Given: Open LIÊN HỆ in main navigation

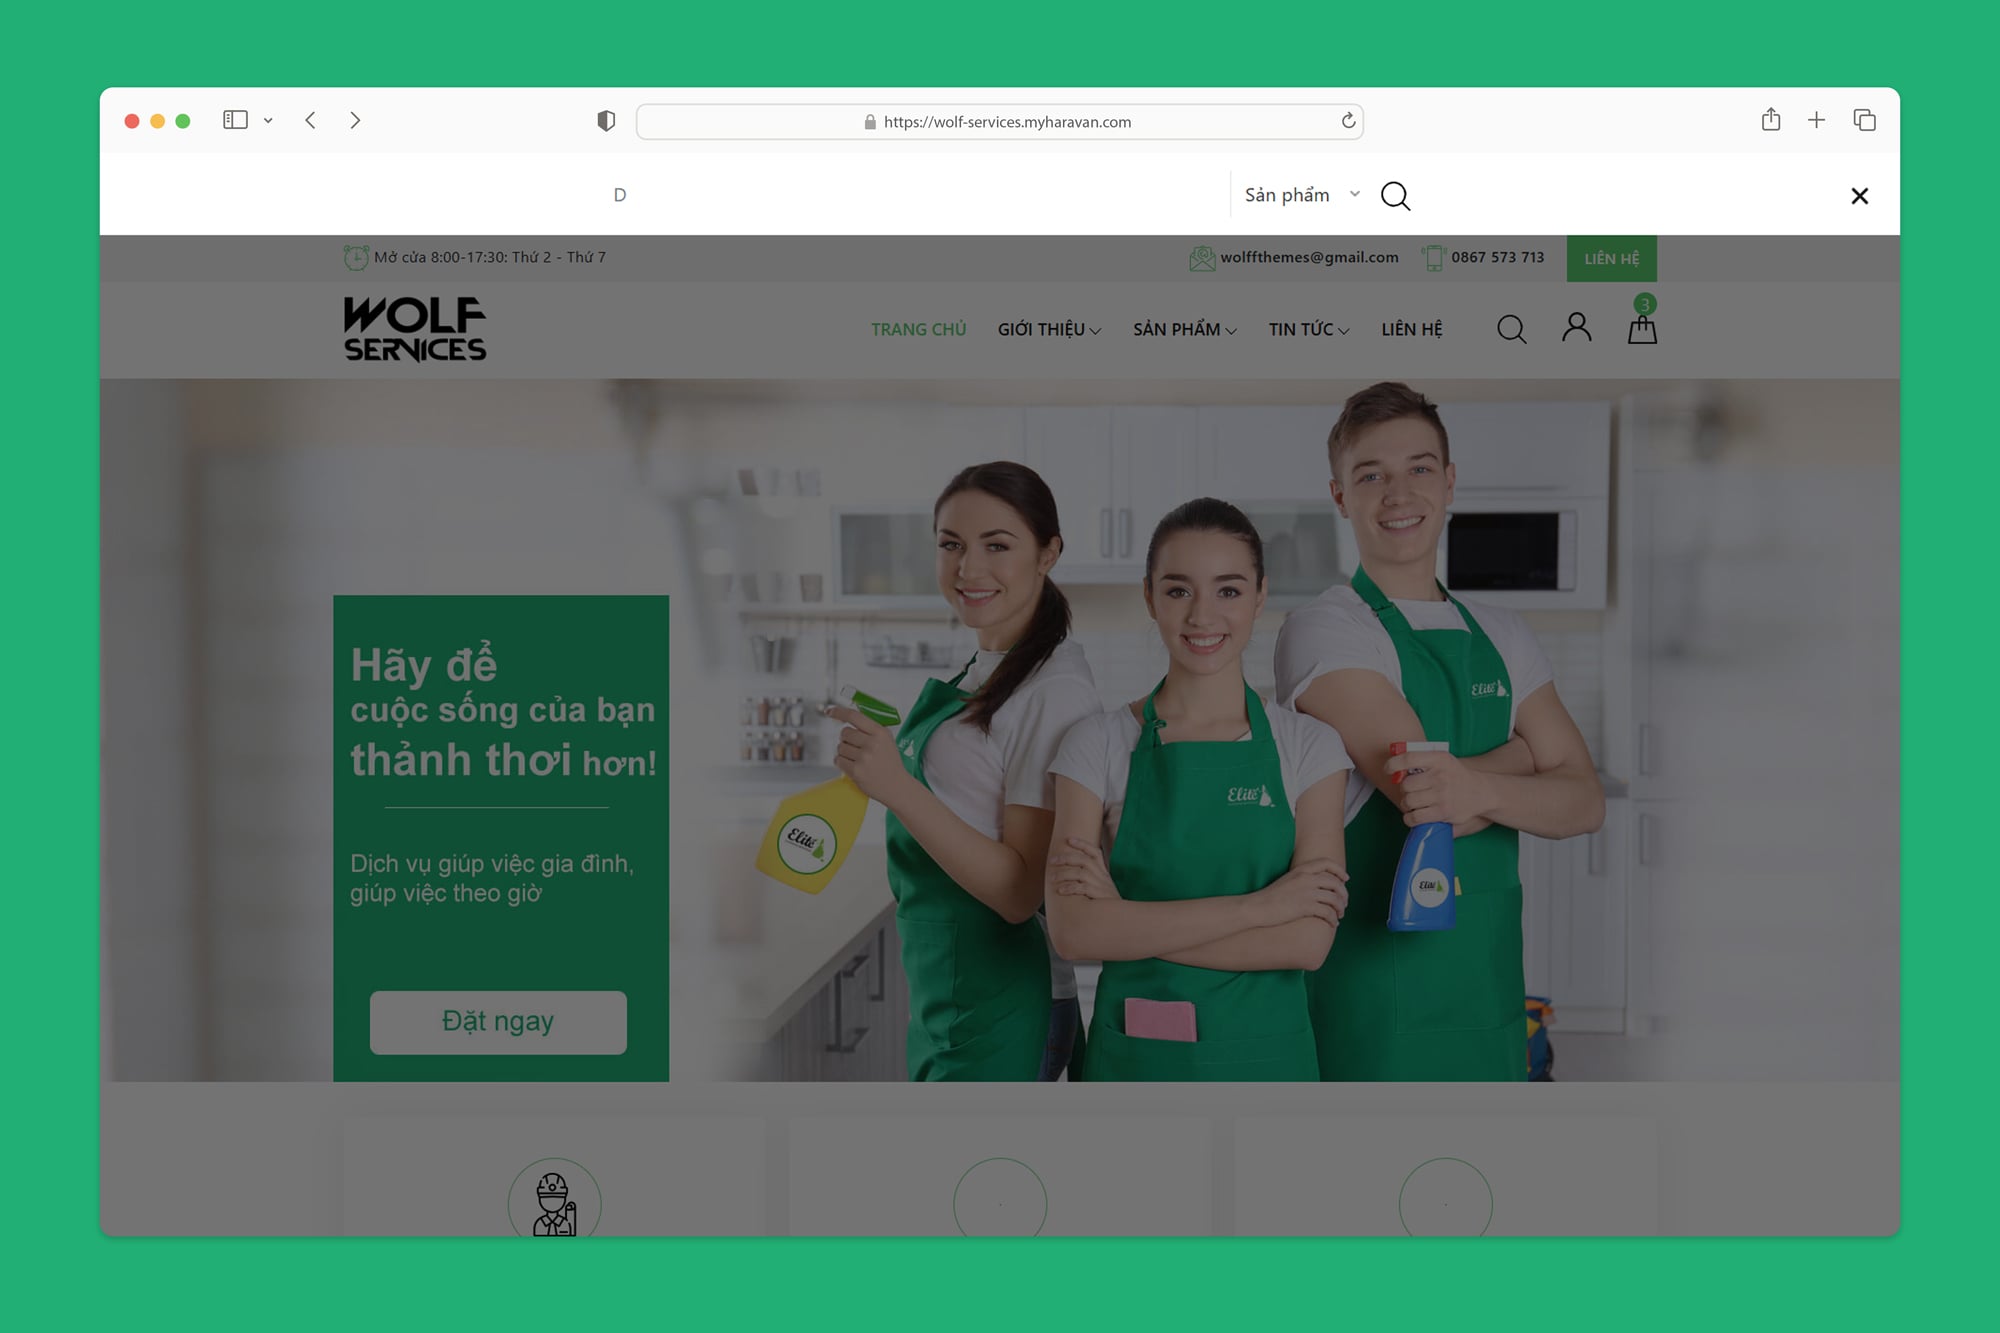Looking at the screenshot, I should click(x=1411, y=330).
